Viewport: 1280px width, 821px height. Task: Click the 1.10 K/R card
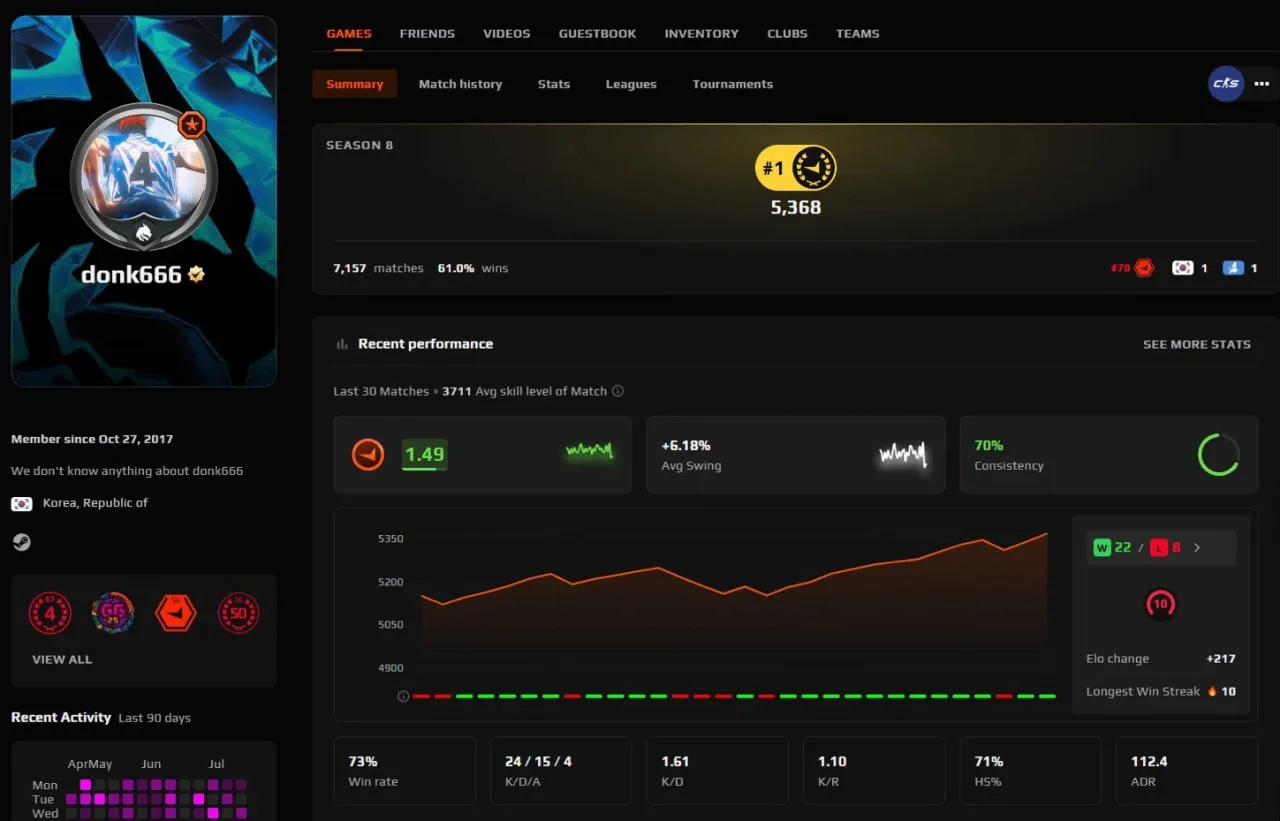[874, 771]
